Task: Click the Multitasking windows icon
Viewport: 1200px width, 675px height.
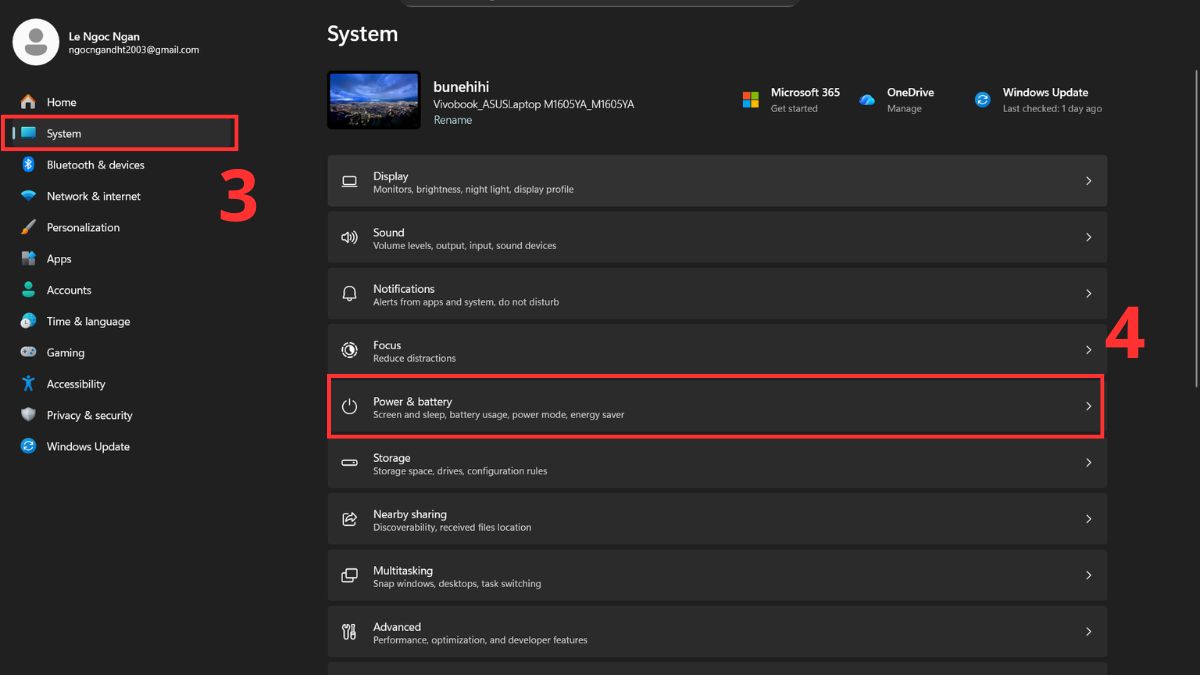Action: click(x=349, y=575)
